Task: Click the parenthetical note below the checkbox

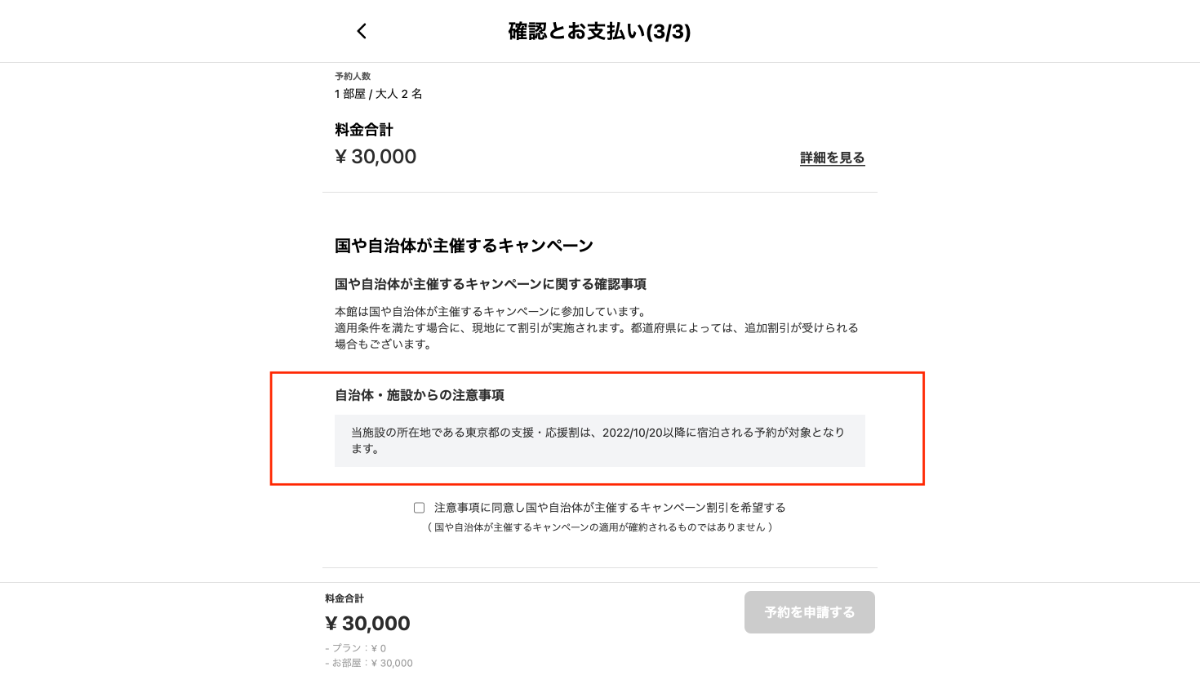Action: [x=599, y=527]
